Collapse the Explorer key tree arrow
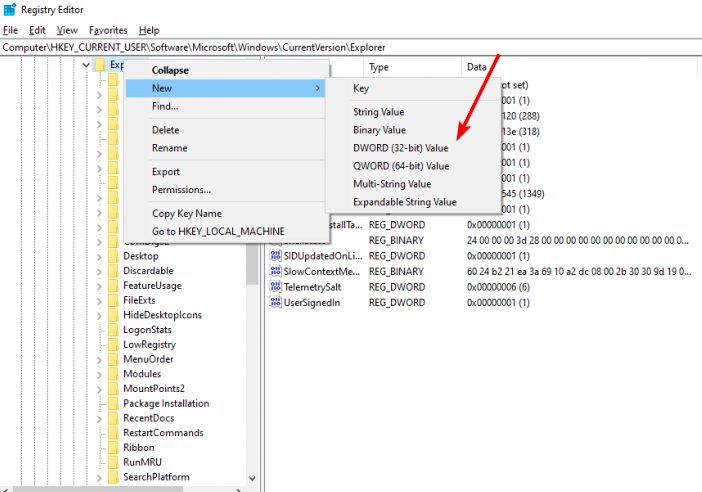Screen dimensions: 702x492 [x=87, y=66]
